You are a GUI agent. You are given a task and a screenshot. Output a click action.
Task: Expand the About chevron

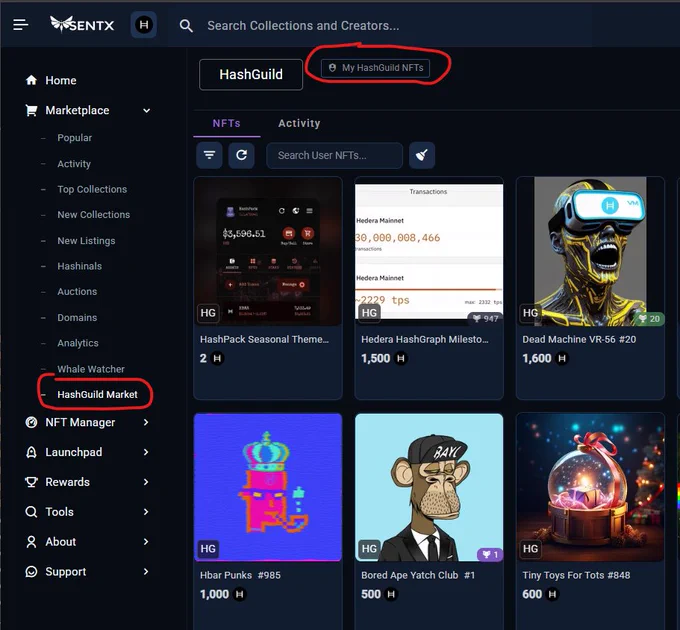click(x=146, y=542)
